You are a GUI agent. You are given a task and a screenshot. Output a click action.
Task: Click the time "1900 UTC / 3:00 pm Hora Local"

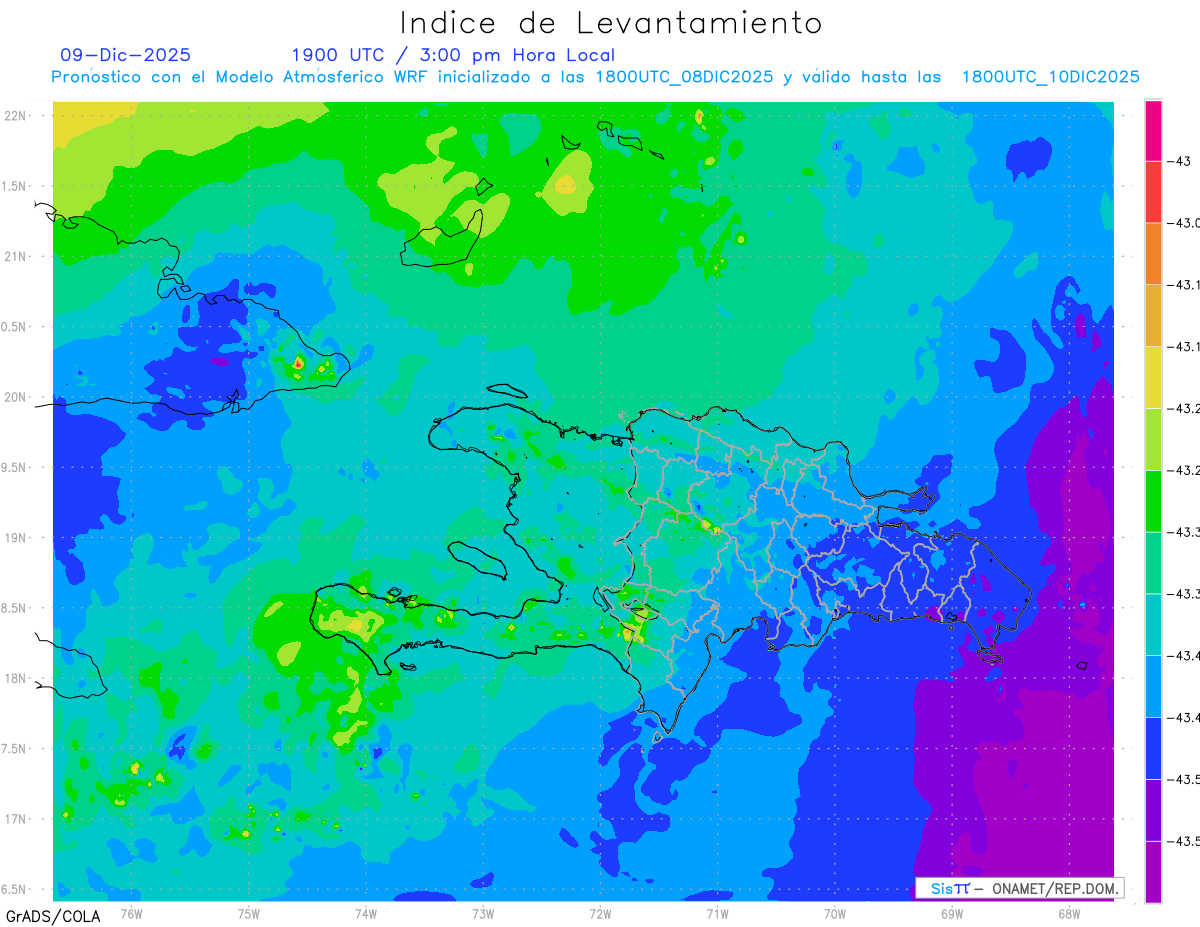tap(453, 56)
